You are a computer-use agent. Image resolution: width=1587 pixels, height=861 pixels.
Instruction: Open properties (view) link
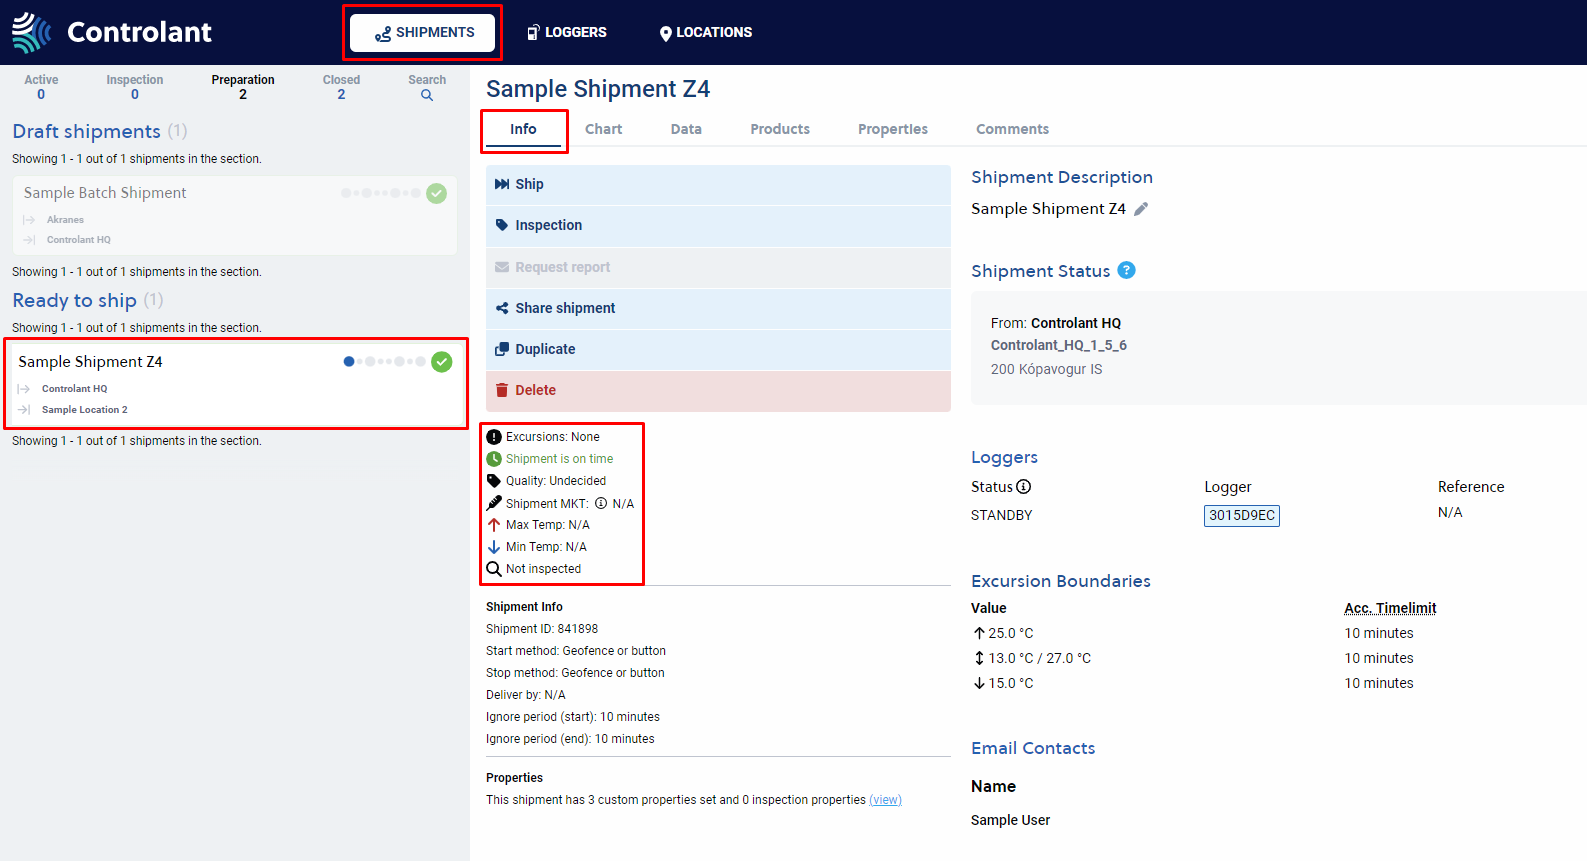tap(885, 800)
